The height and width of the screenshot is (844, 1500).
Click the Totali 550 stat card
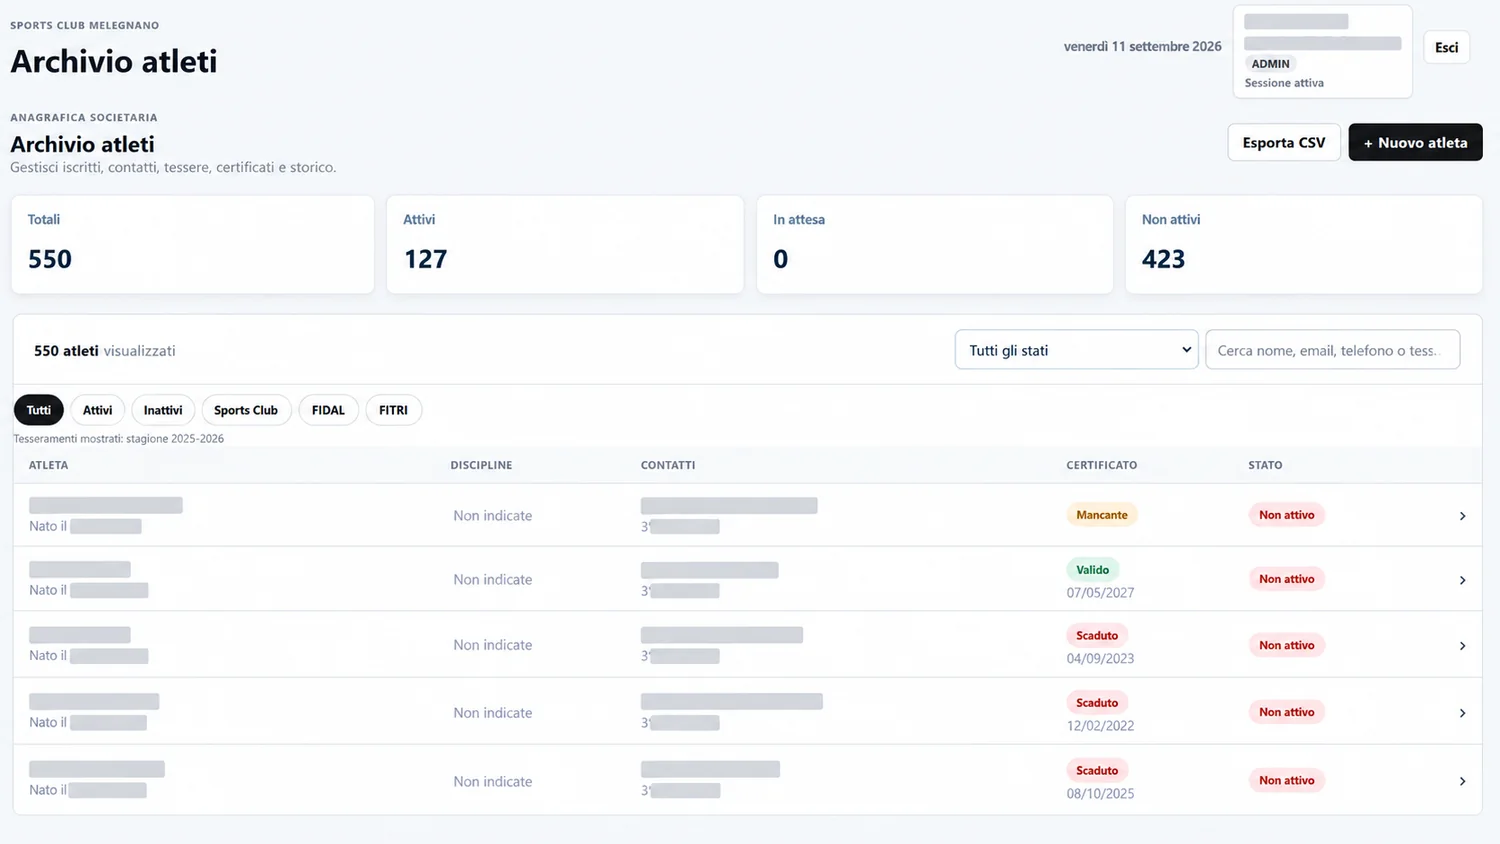tap(193, 244)
